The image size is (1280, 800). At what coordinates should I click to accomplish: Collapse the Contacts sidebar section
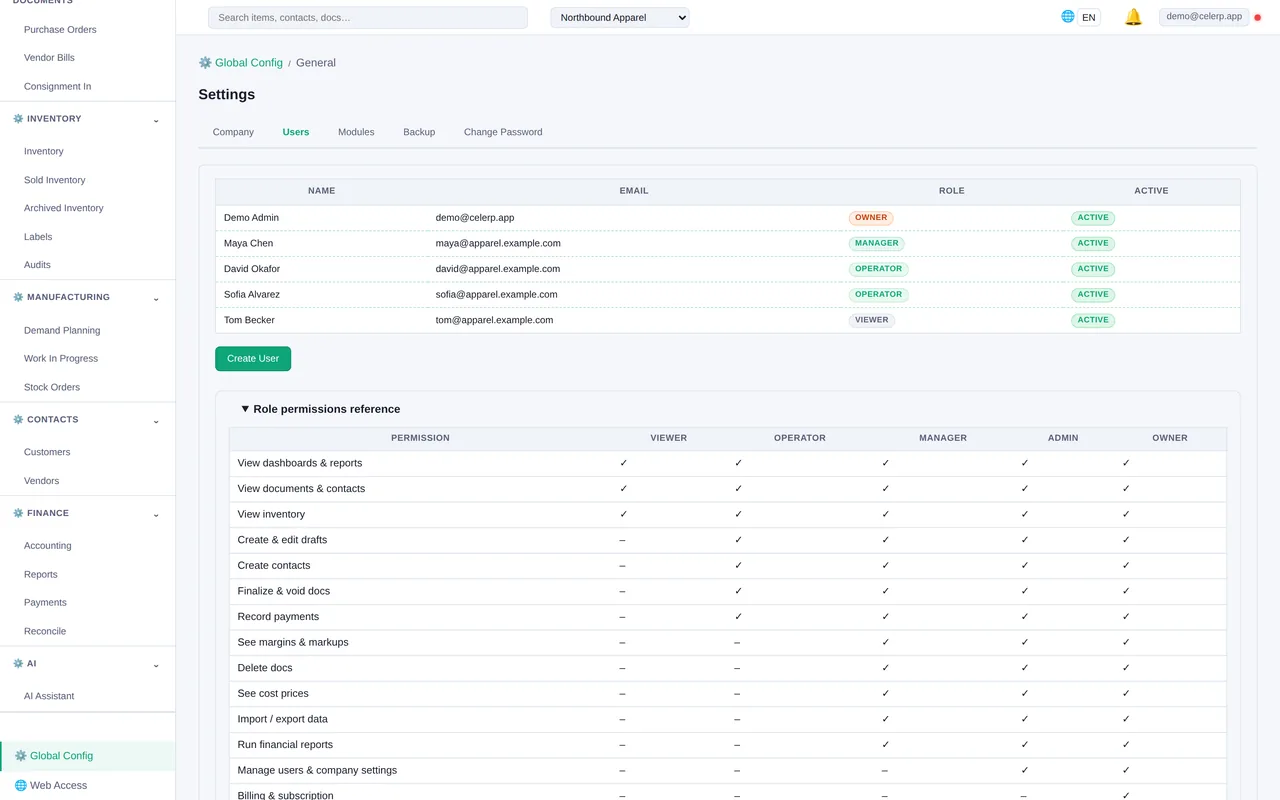pos(156,421)
